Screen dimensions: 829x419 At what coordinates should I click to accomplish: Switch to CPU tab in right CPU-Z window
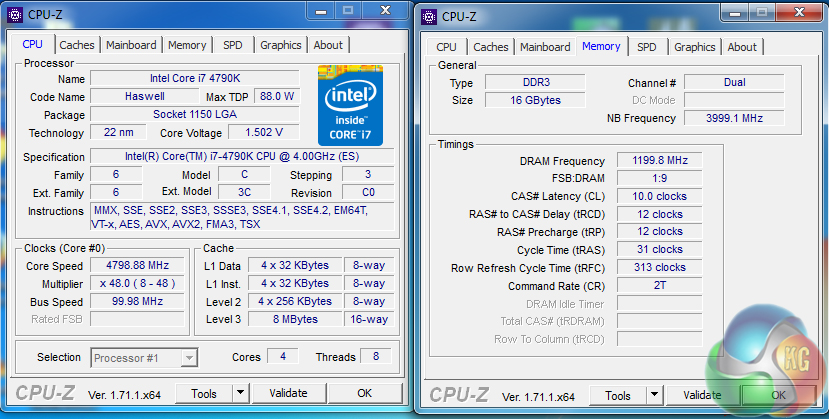click(x=446, y=46)
